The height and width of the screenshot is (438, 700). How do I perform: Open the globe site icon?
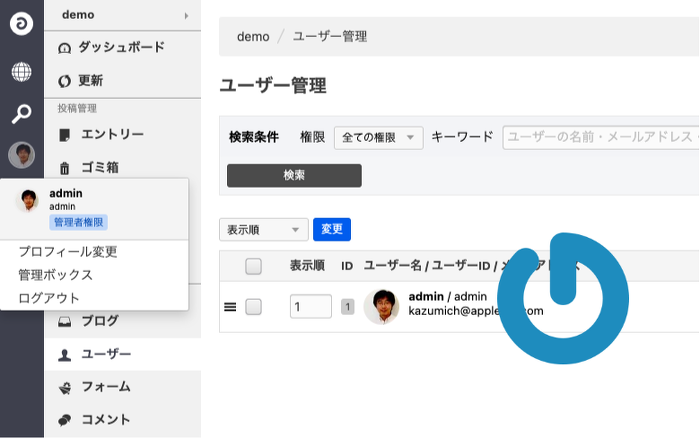pos(21,71)
